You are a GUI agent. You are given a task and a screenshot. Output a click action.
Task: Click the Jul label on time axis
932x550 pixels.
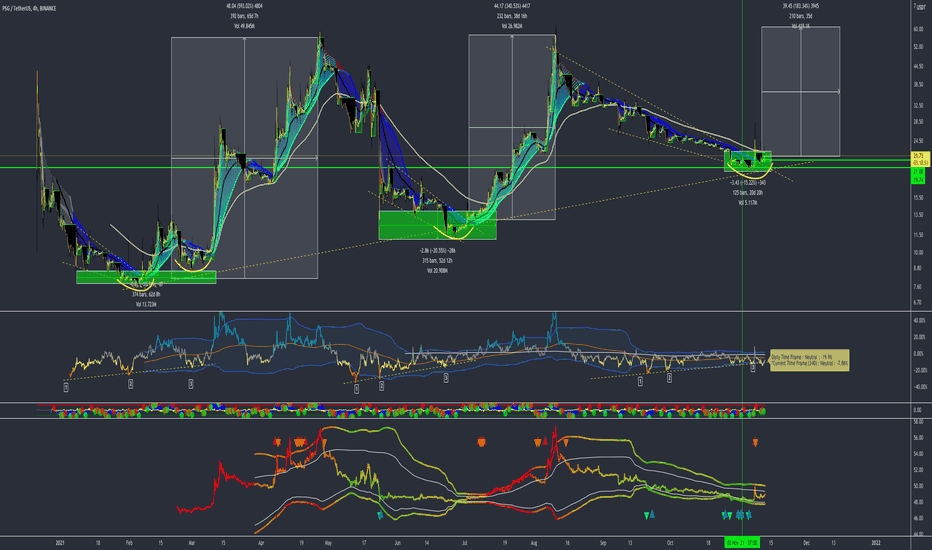[465, 543]
